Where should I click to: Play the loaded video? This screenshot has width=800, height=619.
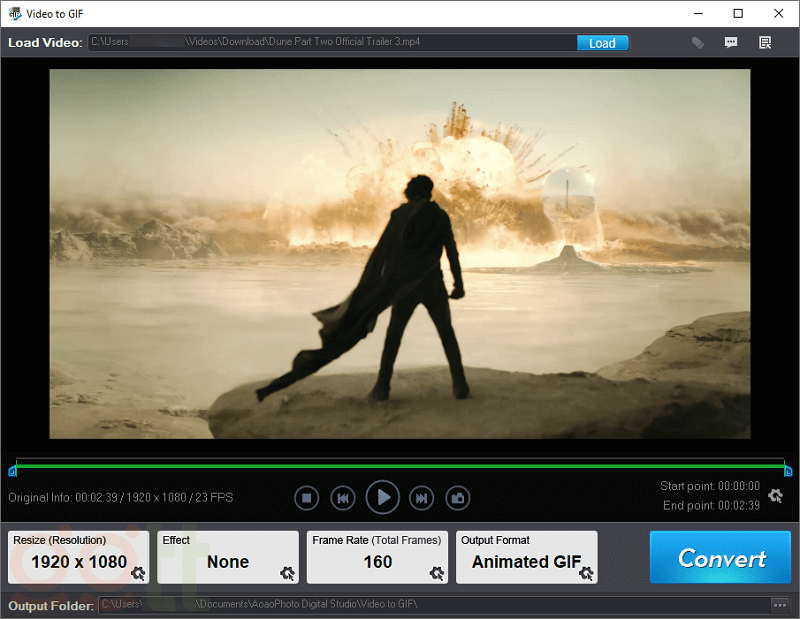[382, 497]
